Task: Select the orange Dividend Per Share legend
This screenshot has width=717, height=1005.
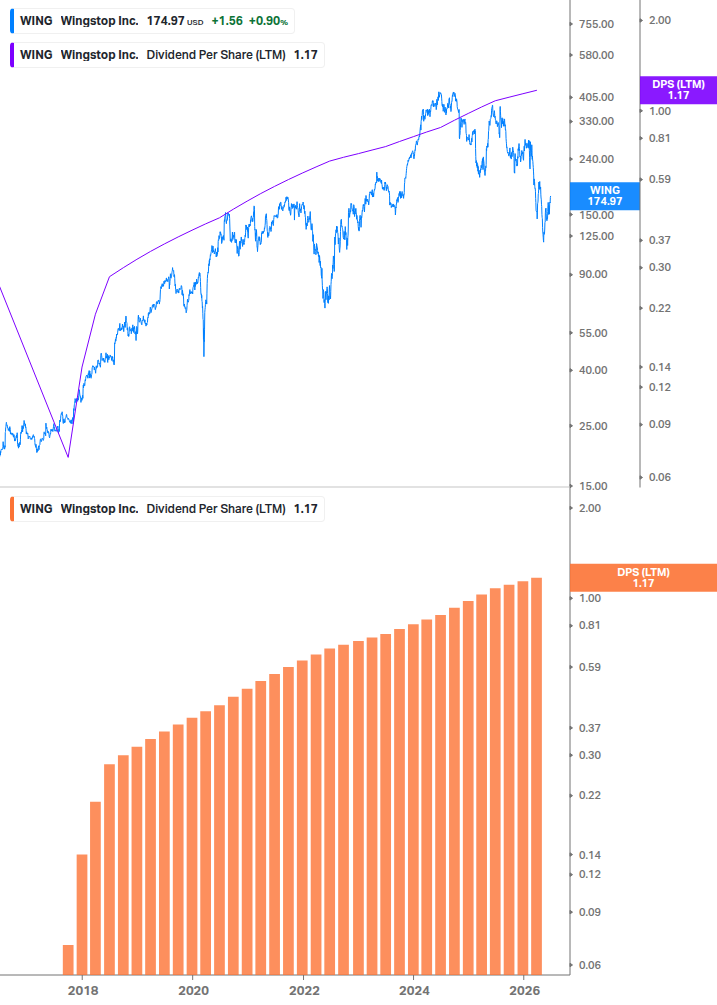Action: [x=168, y=509]
